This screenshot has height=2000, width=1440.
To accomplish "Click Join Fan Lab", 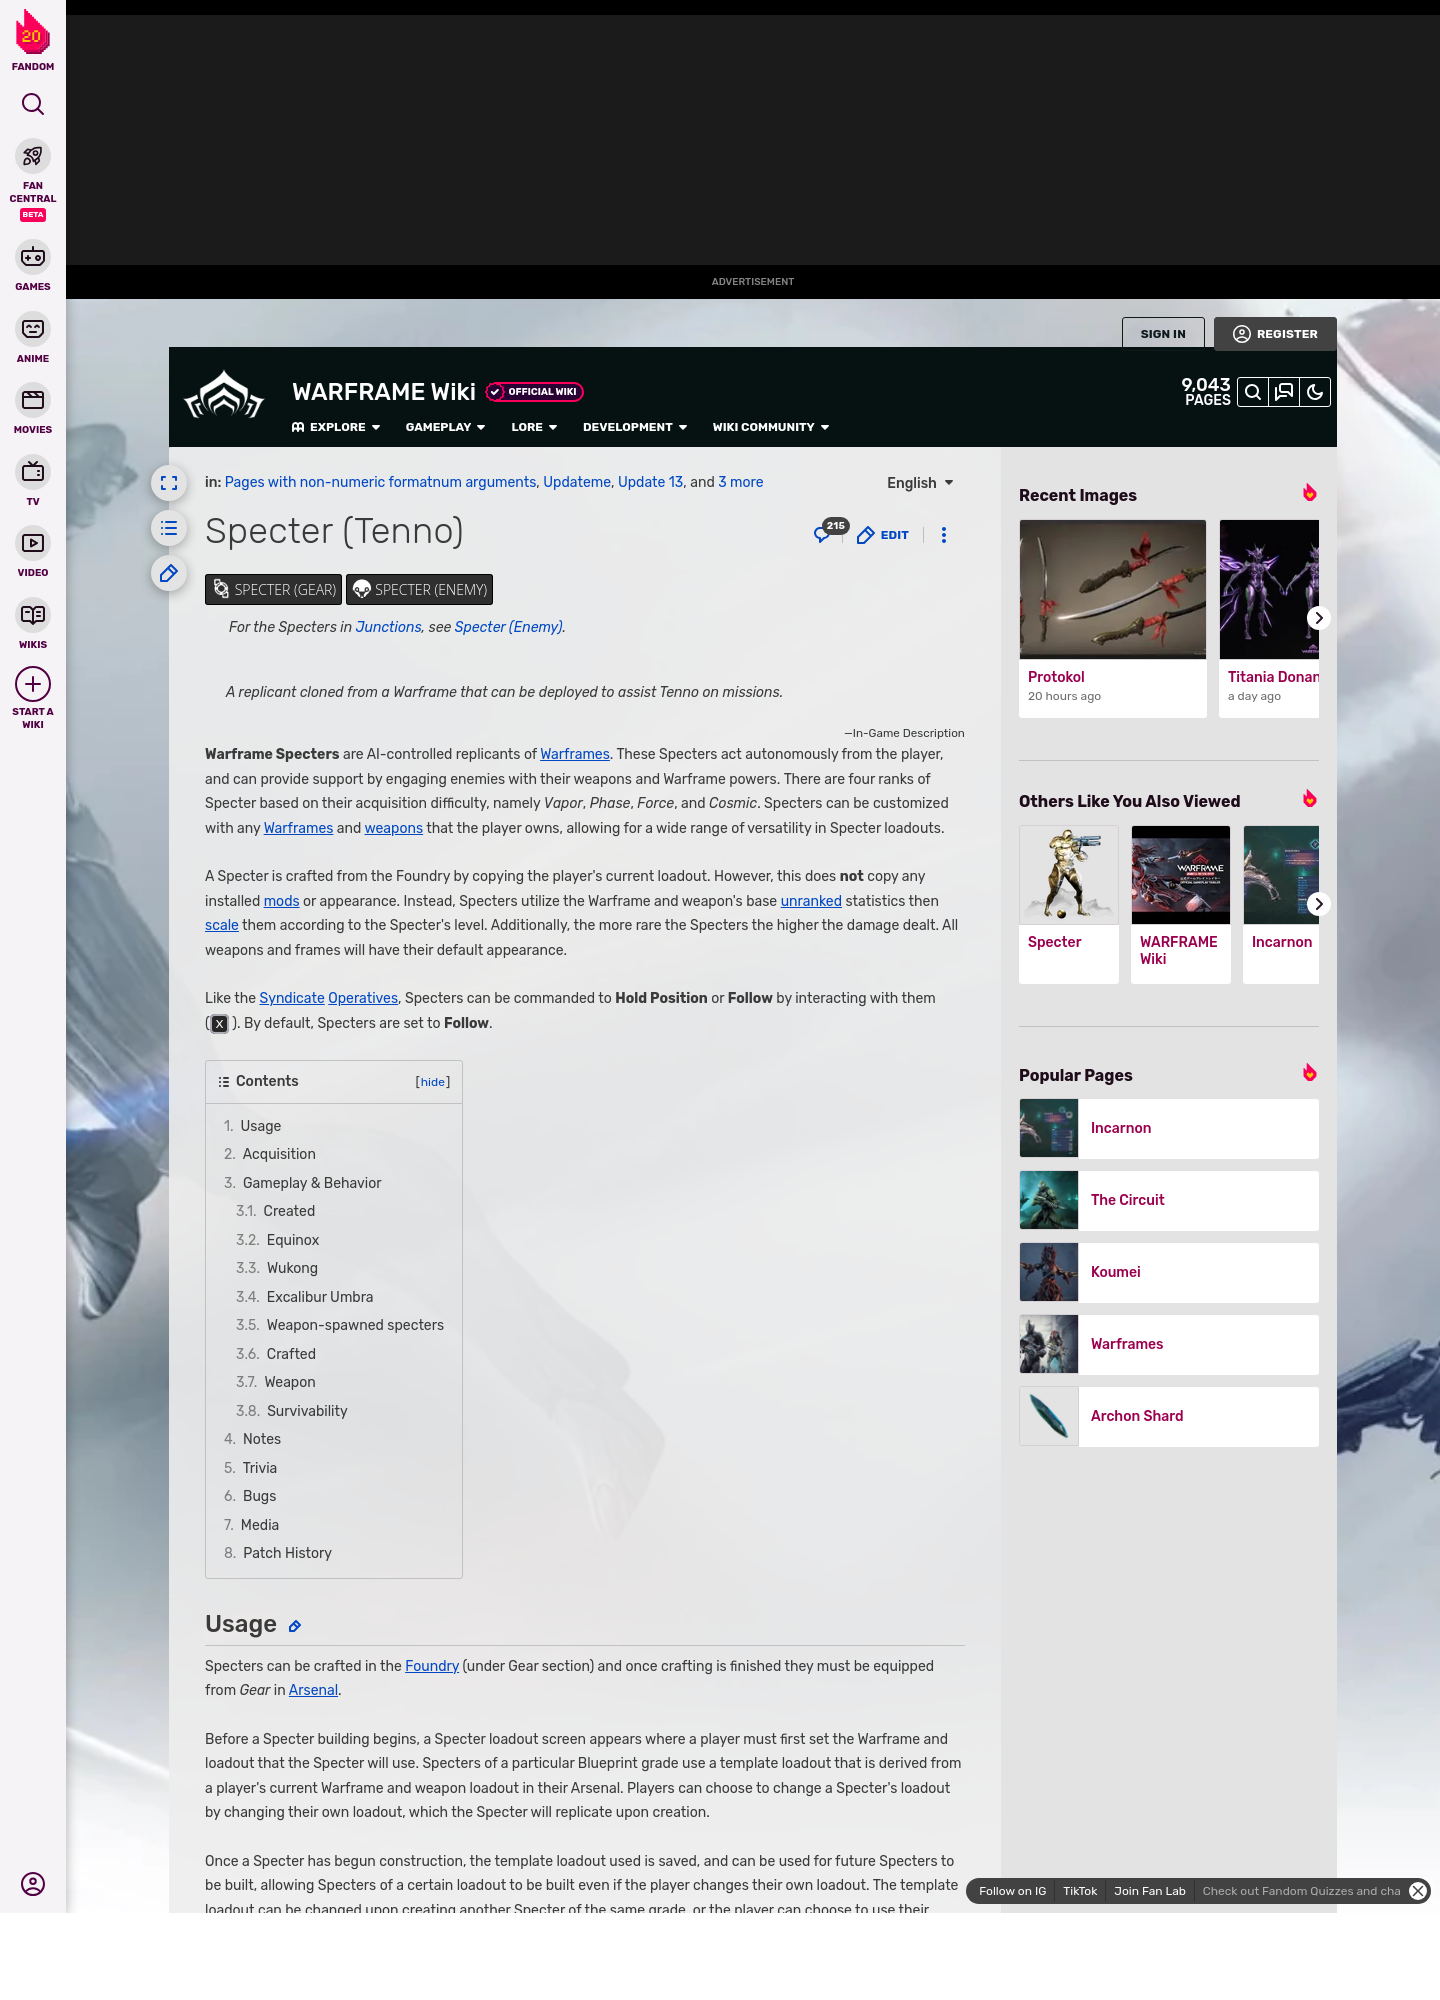I will point(1150,1891).
